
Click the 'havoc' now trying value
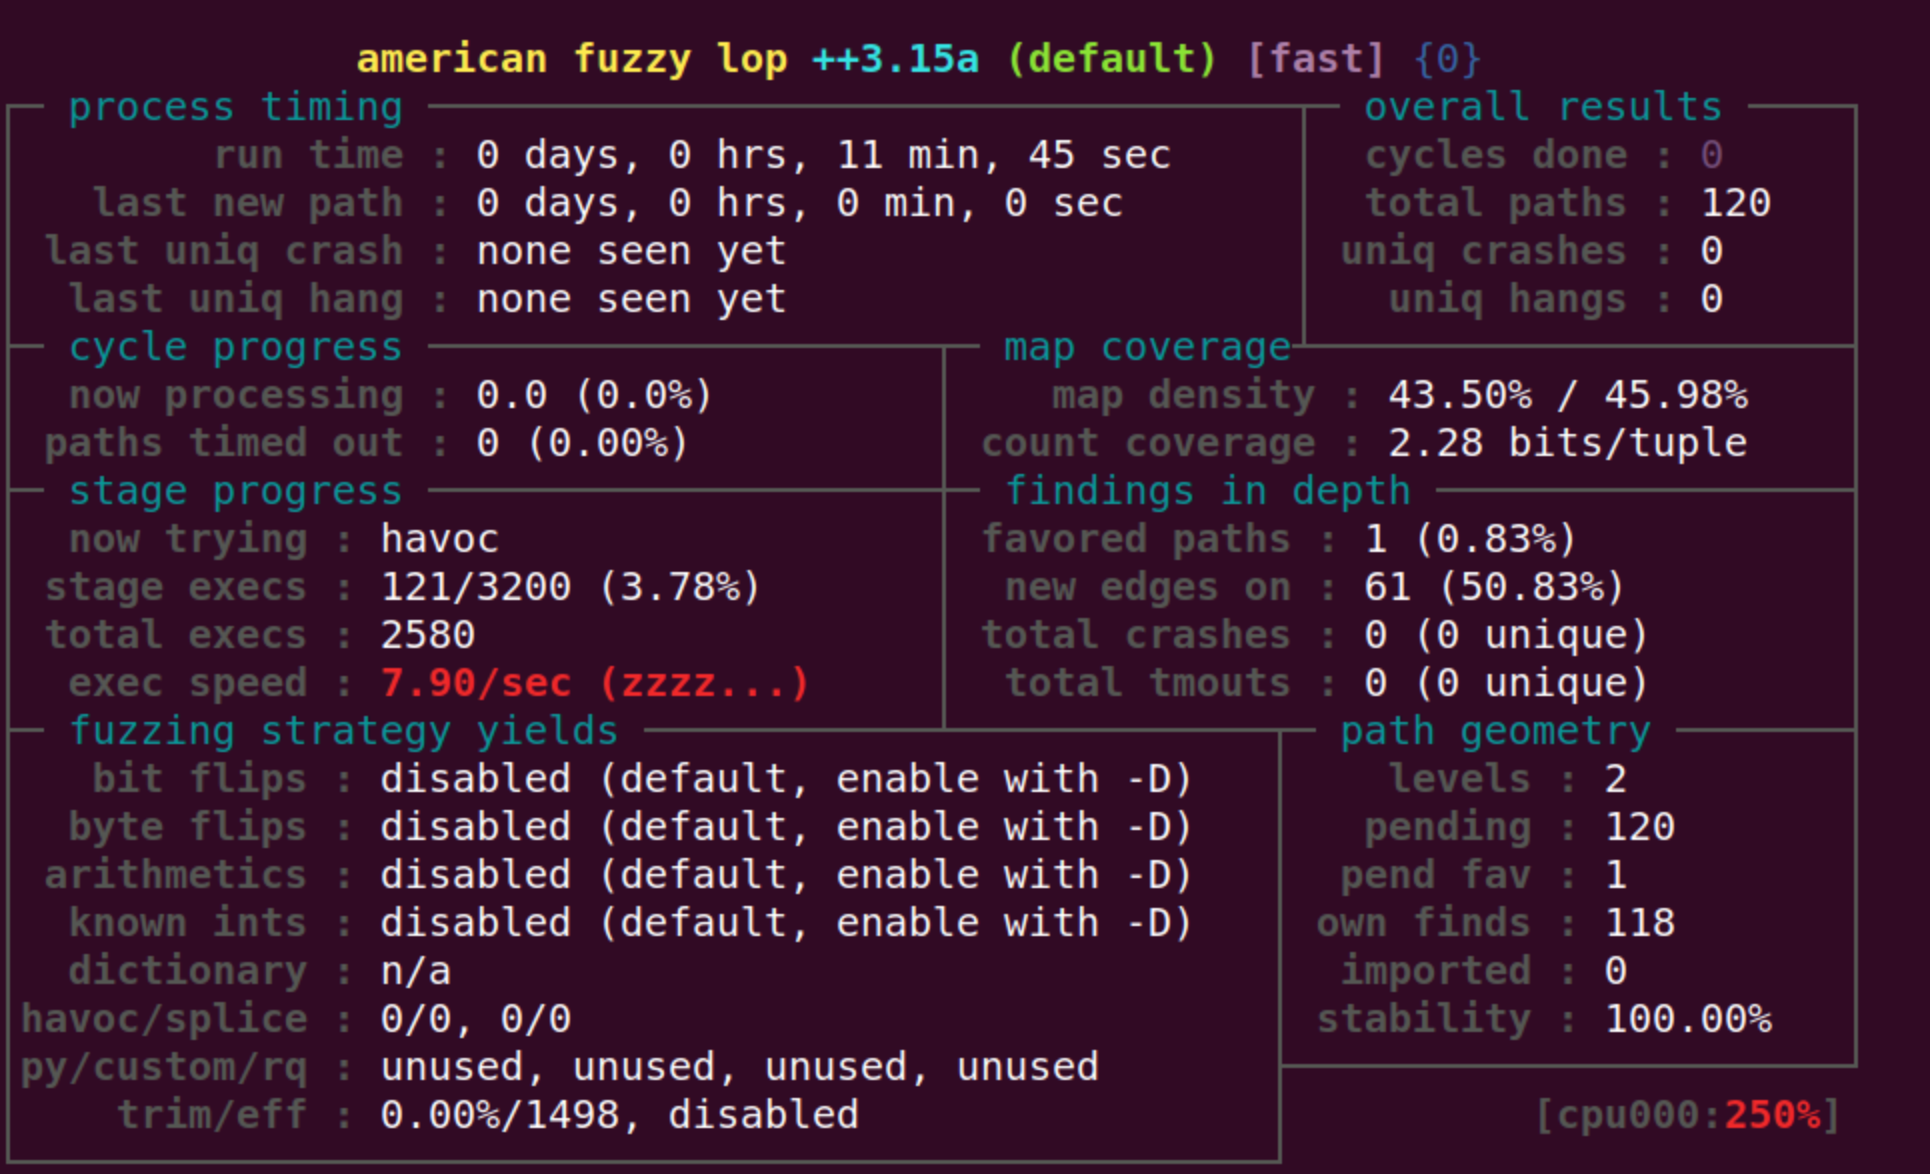[439, 540]
